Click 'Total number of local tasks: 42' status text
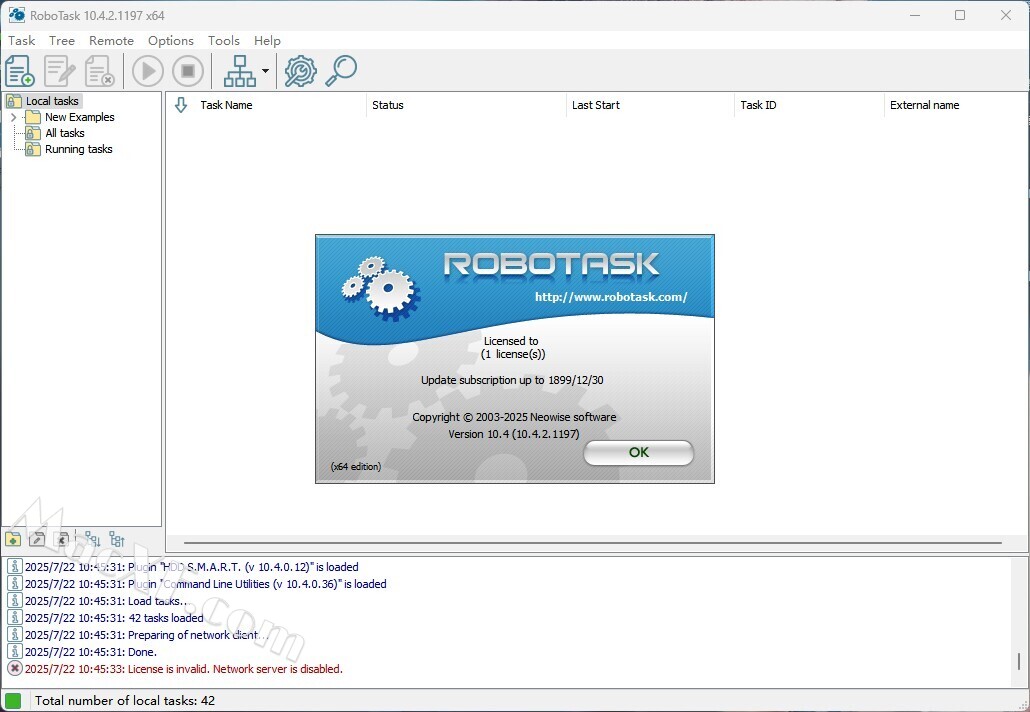 (125, 701)
